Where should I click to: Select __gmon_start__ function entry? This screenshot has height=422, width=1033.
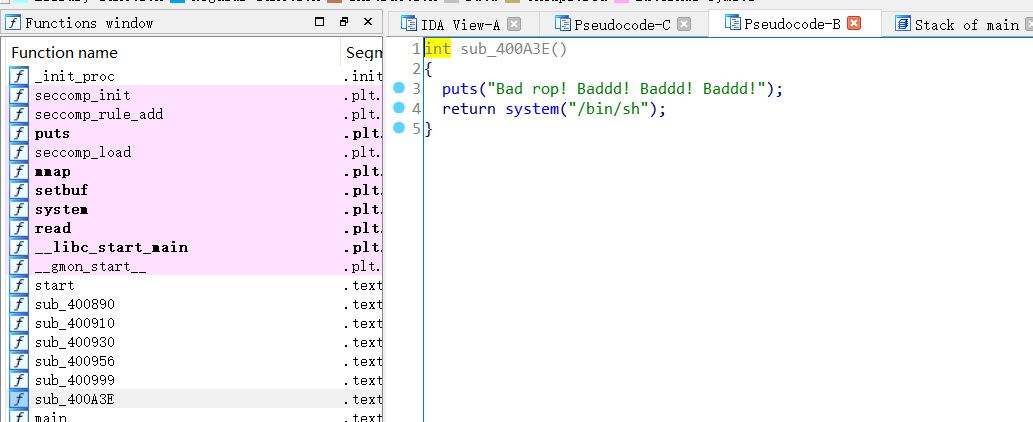(195, 267)
